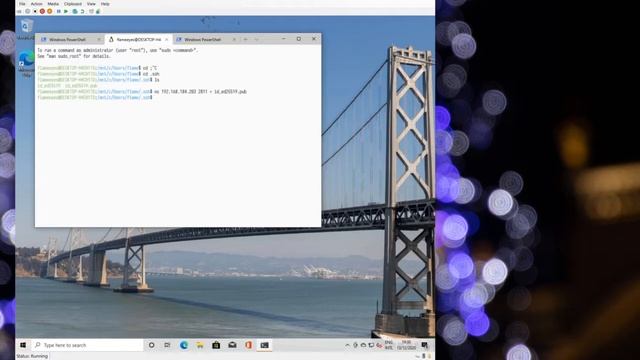The width and height of the screenshot is (640, 360).
Task: Open Mail from the taskbar
Action: pyautogui.click(x=232, y=345)
